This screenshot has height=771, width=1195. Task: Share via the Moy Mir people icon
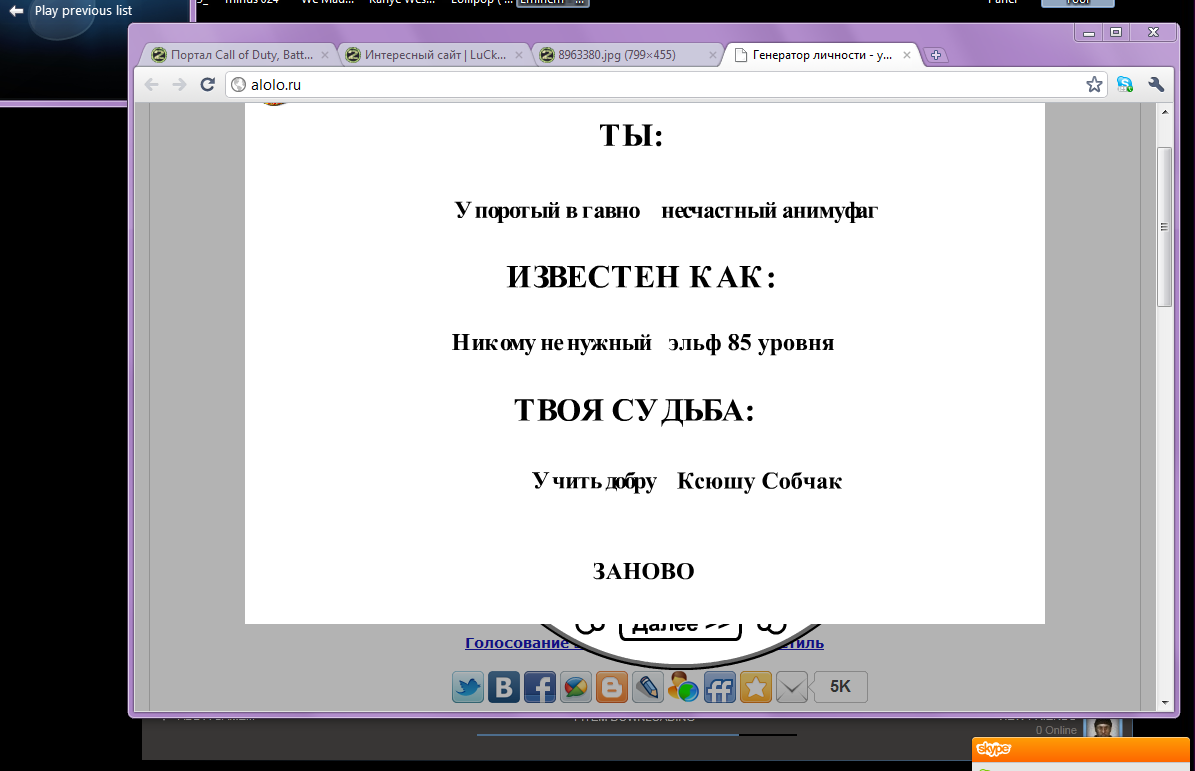click(x=684, y=687)
